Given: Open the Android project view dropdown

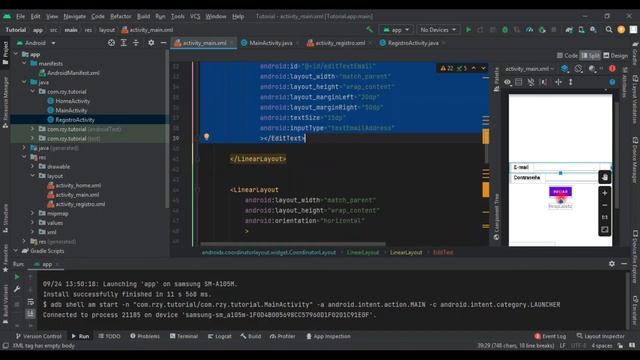Looking at the screenshot, I should coord(36,43).
